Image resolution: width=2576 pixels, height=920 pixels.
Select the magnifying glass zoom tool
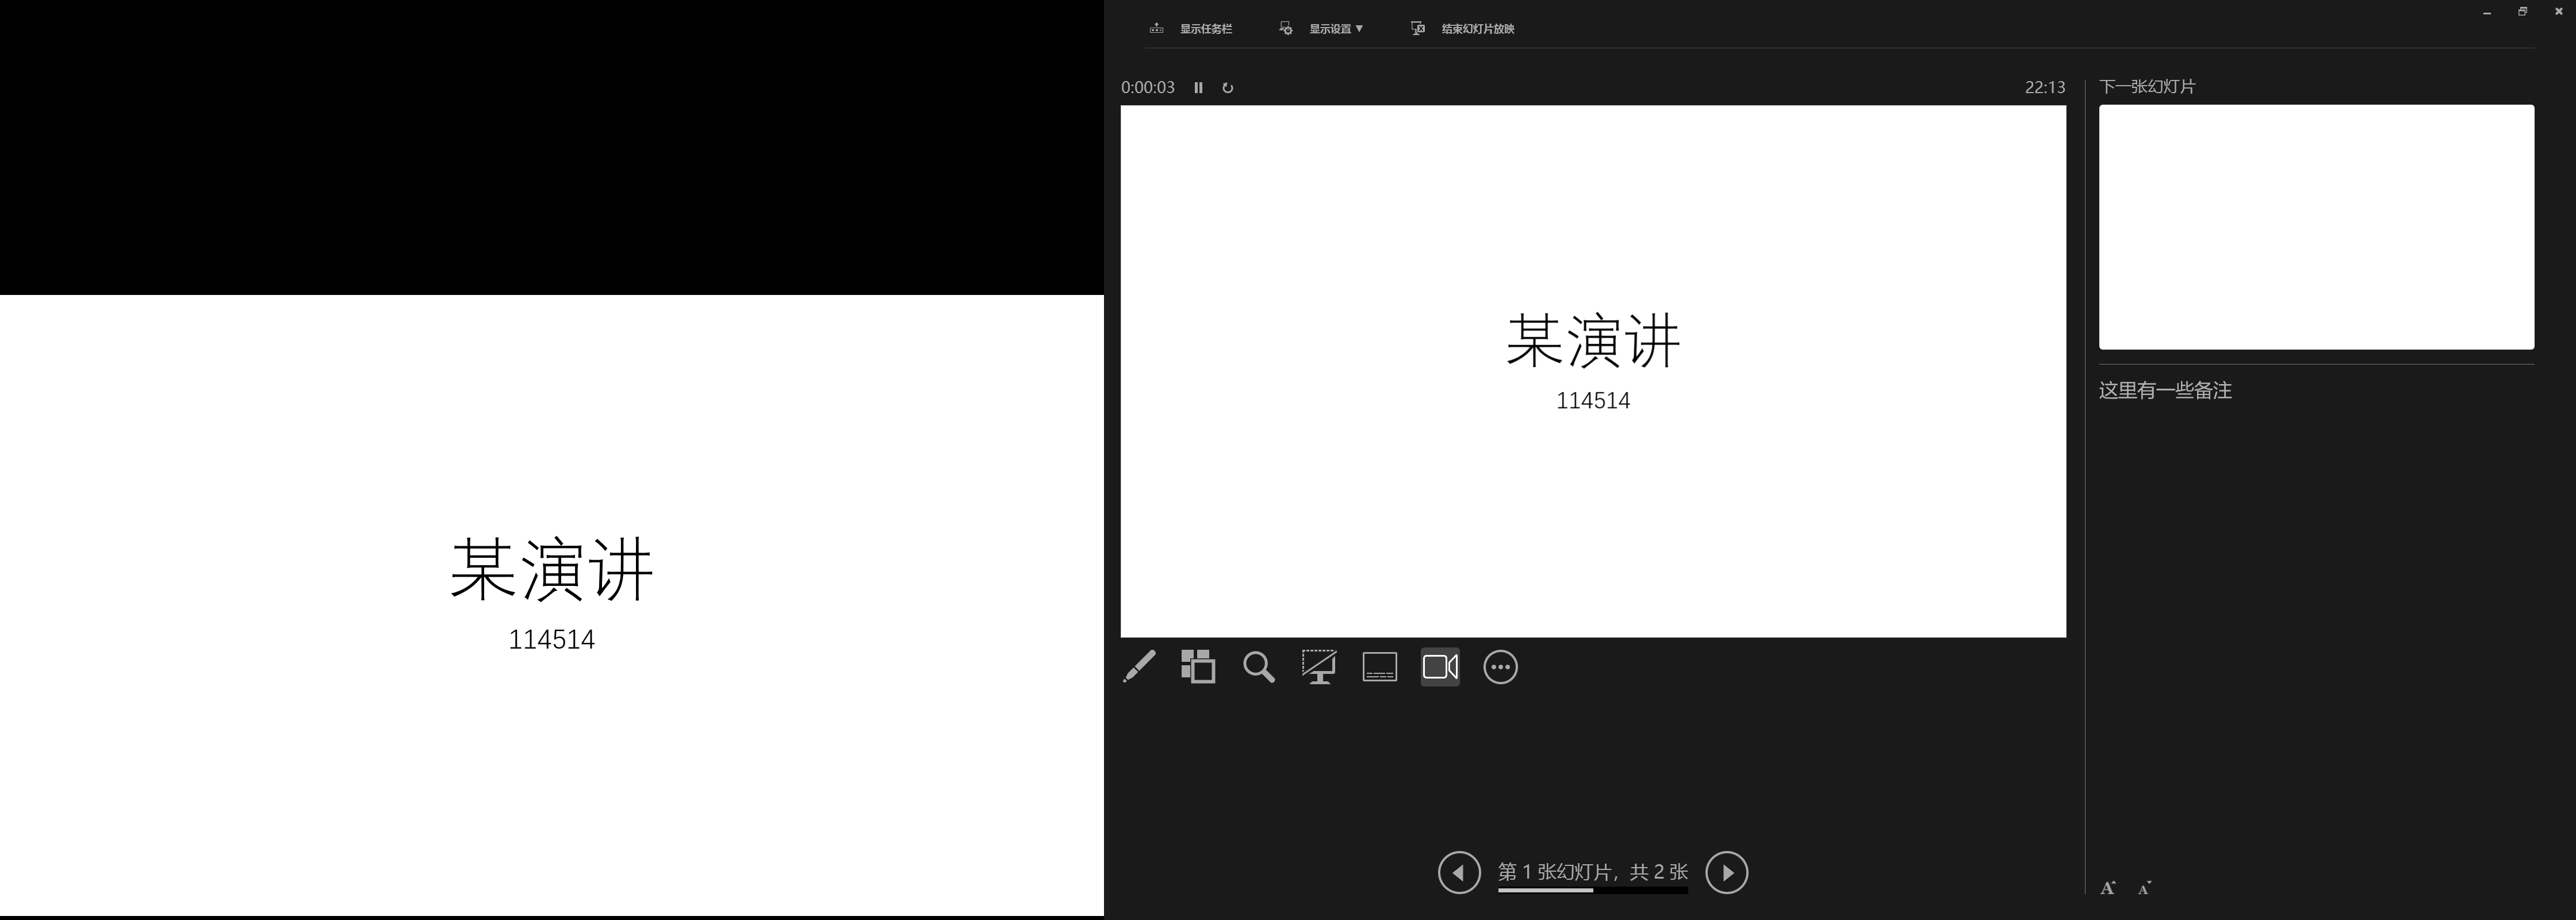pyautogui.click(x=1259, y=666)
